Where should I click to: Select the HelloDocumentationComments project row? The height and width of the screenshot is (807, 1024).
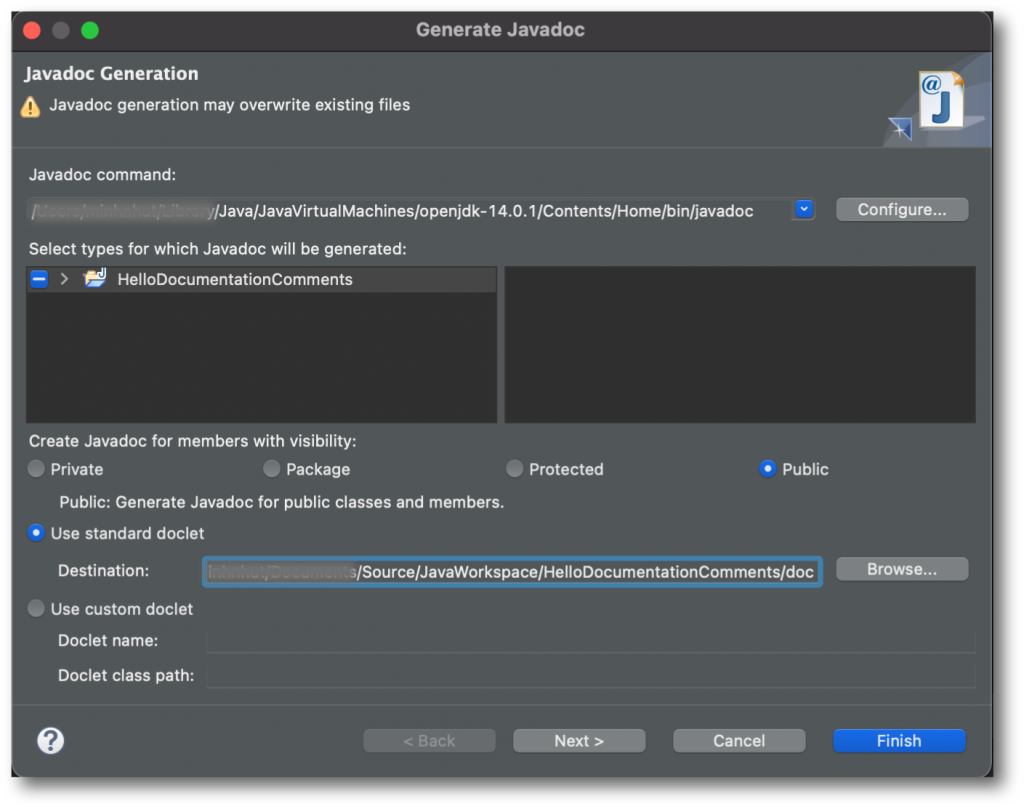click(x=261, y=279)
